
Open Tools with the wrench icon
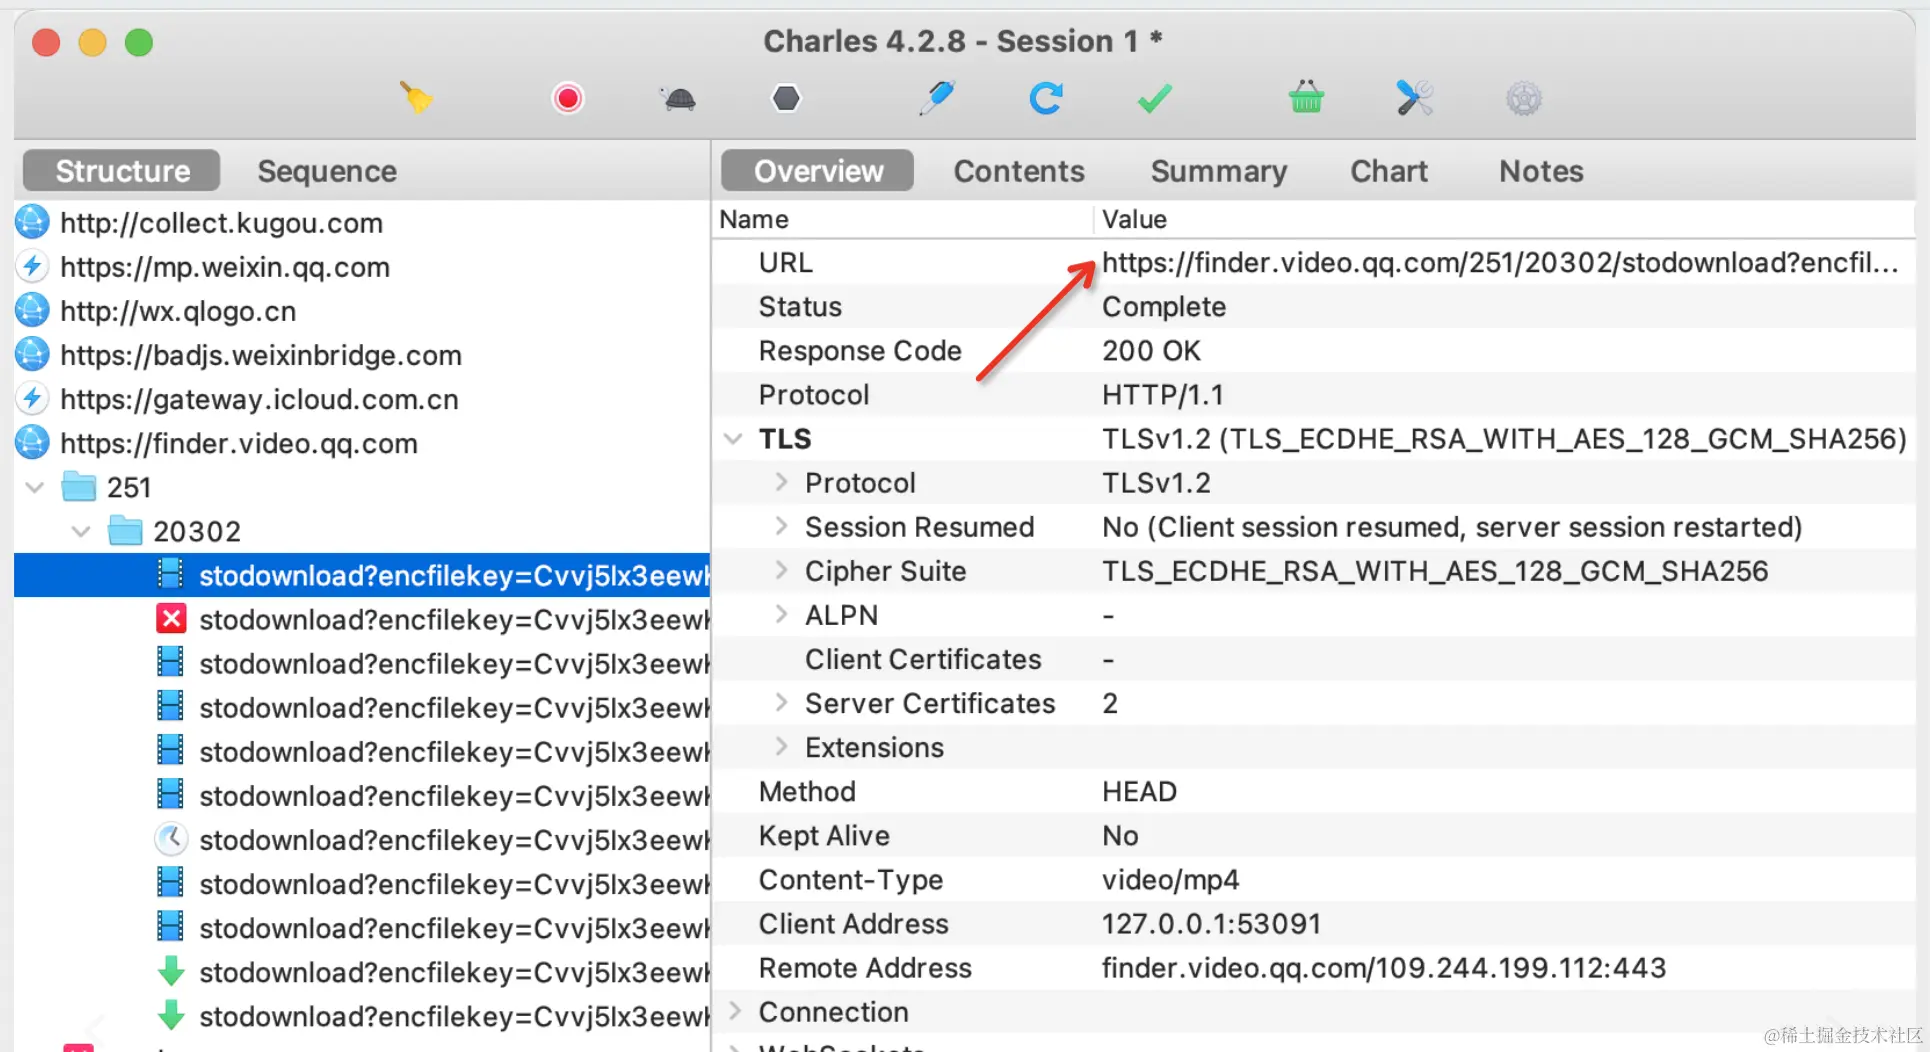(x=1414, y=98)
